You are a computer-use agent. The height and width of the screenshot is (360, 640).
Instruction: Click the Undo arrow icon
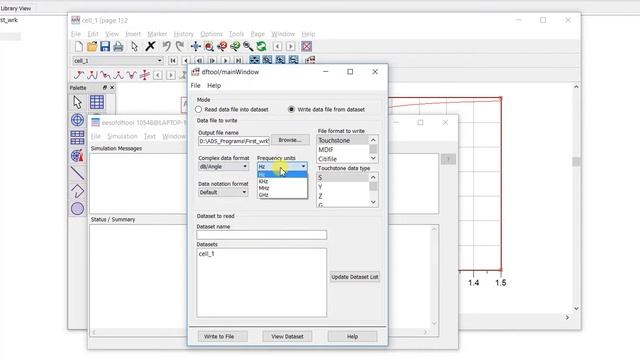[166, 47]
